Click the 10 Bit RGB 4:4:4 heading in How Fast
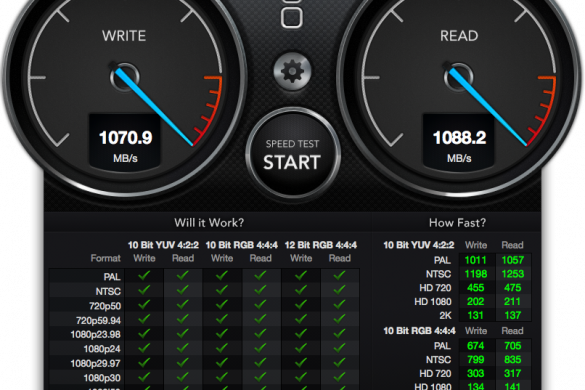Image resolution: width=585 pixels, height=390 pixels. click(x=419, y=331)
